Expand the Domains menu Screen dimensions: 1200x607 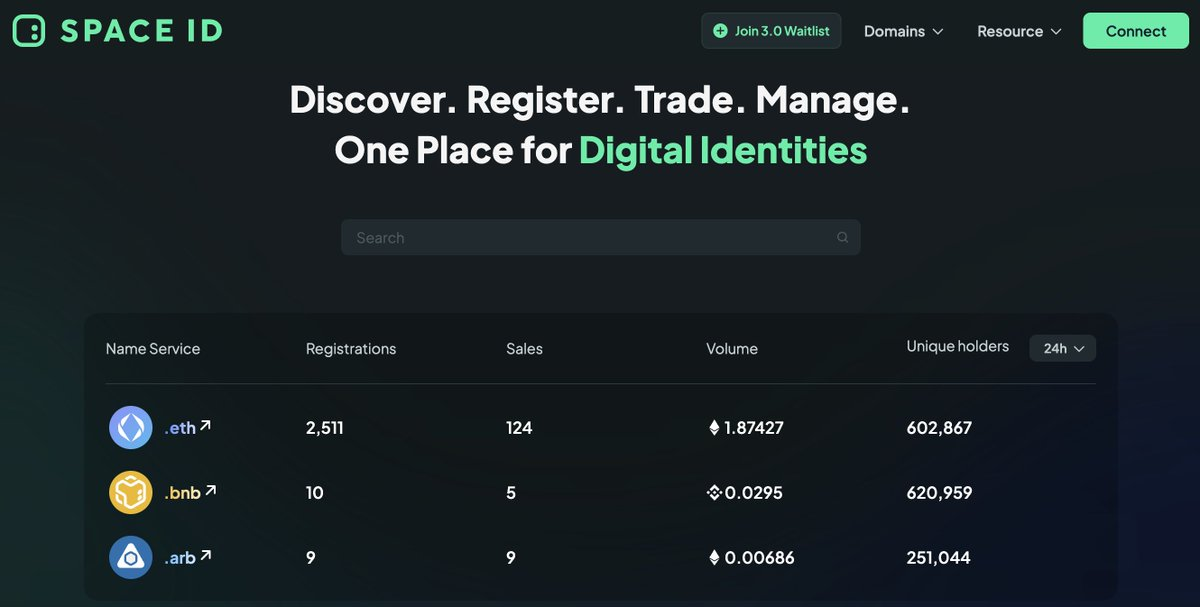pos(903,31)
